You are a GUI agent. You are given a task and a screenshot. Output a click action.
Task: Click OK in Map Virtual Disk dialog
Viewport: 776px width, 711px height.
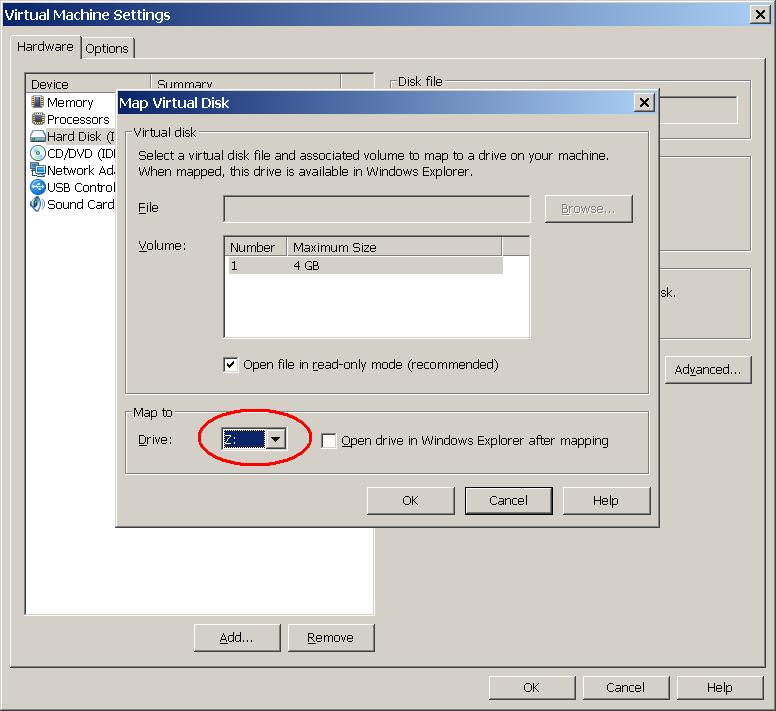coord(410,501)
